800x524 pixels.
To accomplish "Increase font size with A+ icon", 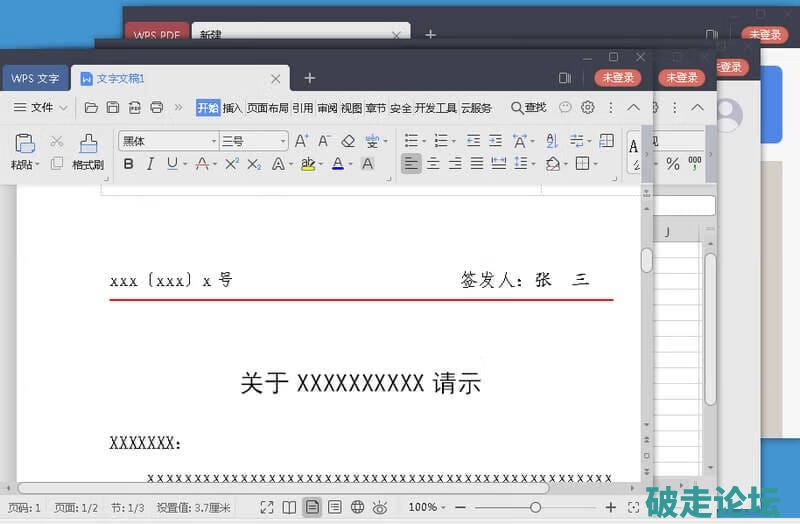I will pyautogui.click(x=302, y=141).
